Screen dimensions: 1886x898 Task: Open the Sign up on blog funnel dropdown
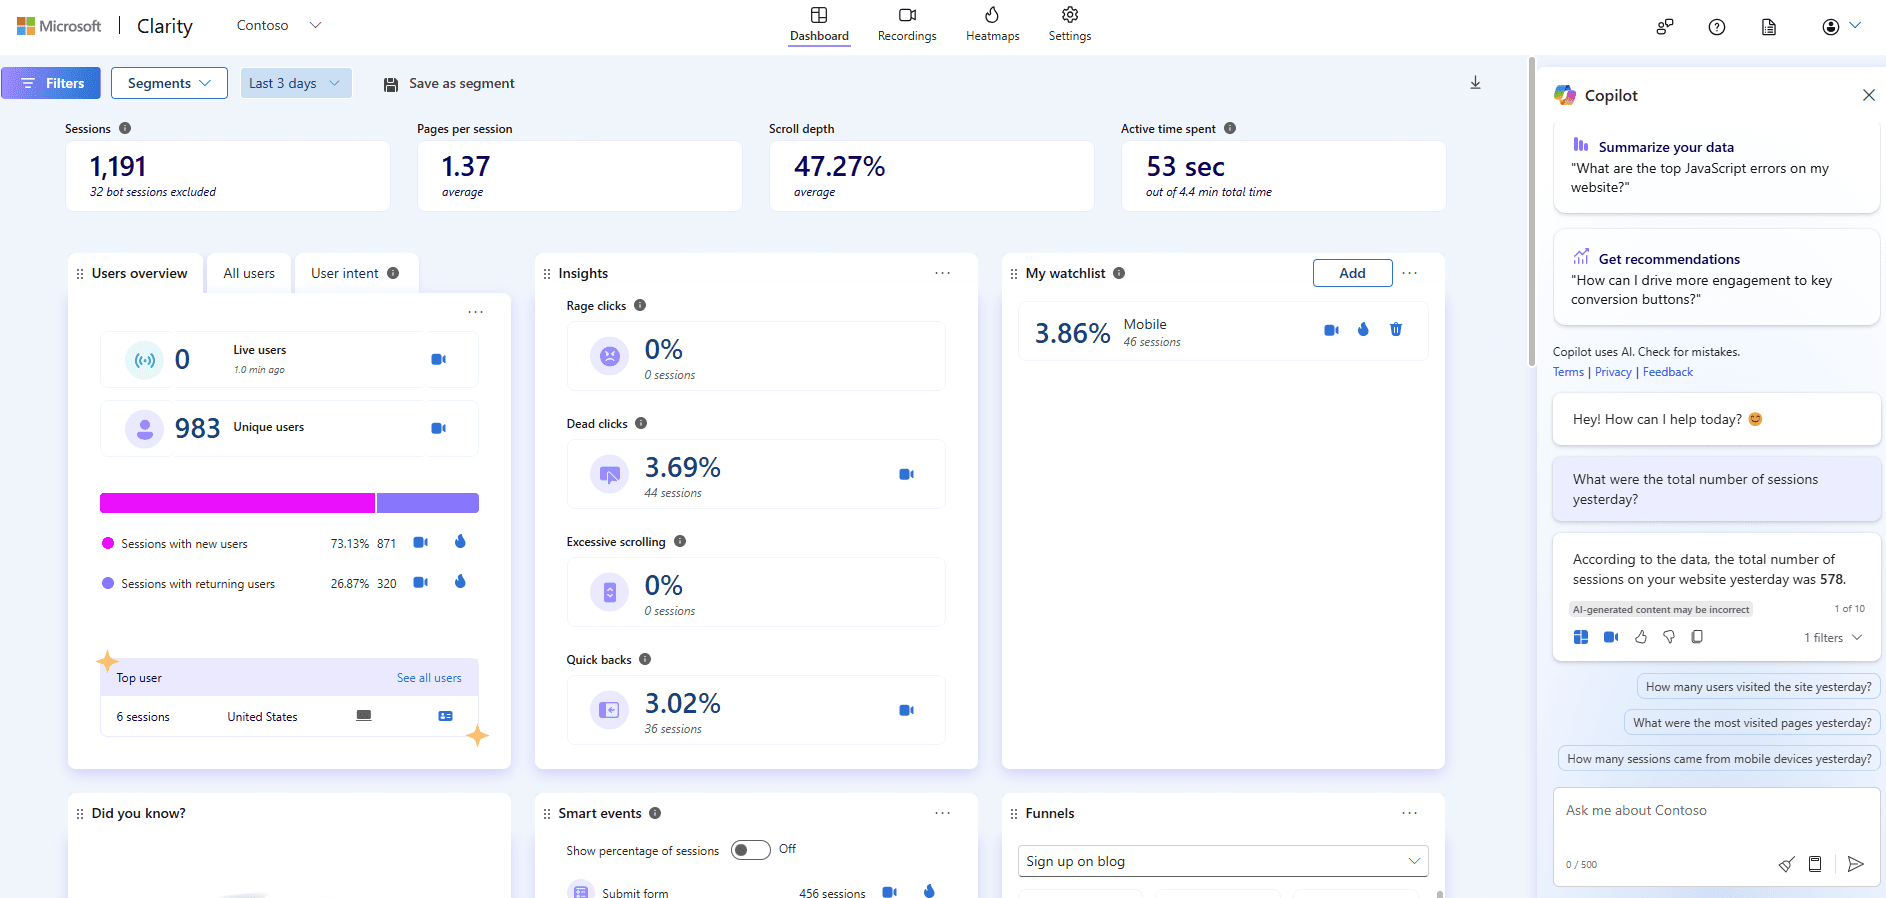[1222, 861]
